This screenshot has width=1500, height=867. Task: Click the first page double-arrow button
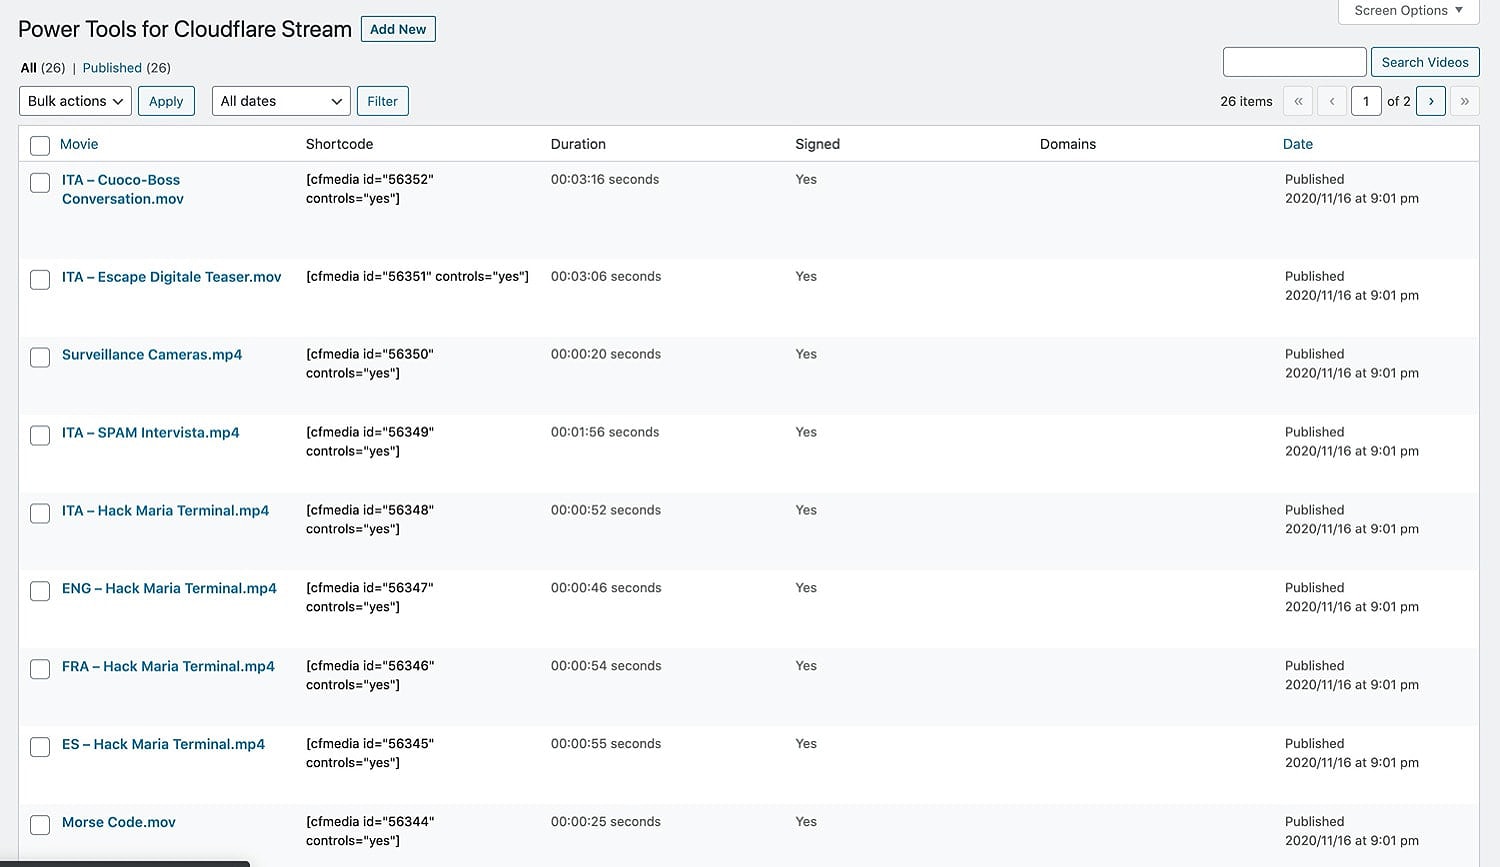click(1298, 101)
